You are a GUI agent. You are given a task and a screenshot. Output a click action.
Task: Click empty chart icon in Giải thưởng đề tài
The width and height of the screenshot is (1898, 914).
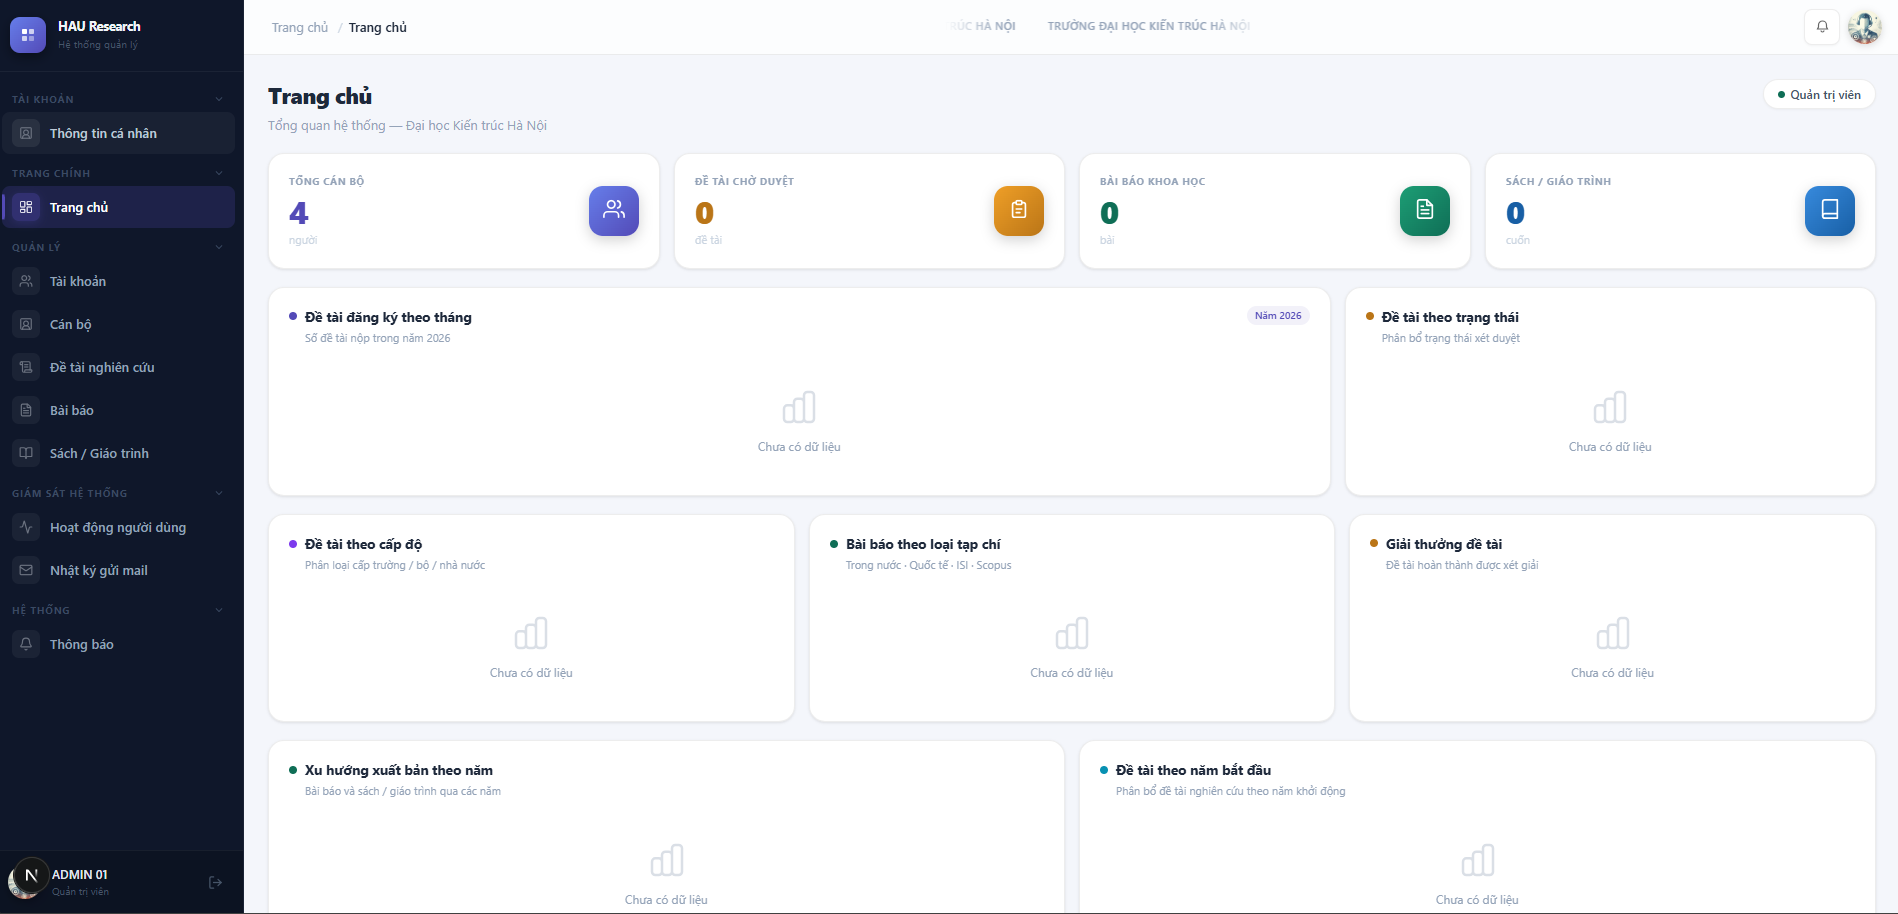click(x=1613, y=633)
